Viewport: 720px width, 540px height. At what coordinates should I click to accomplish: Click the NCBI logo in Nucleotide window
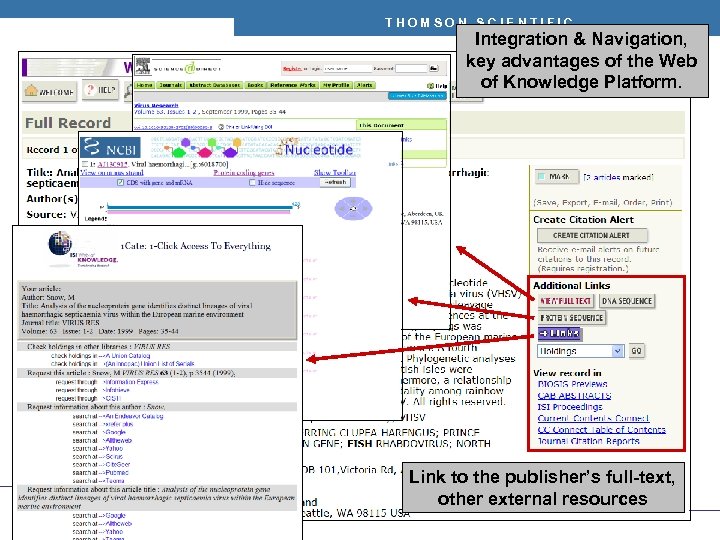110,148
